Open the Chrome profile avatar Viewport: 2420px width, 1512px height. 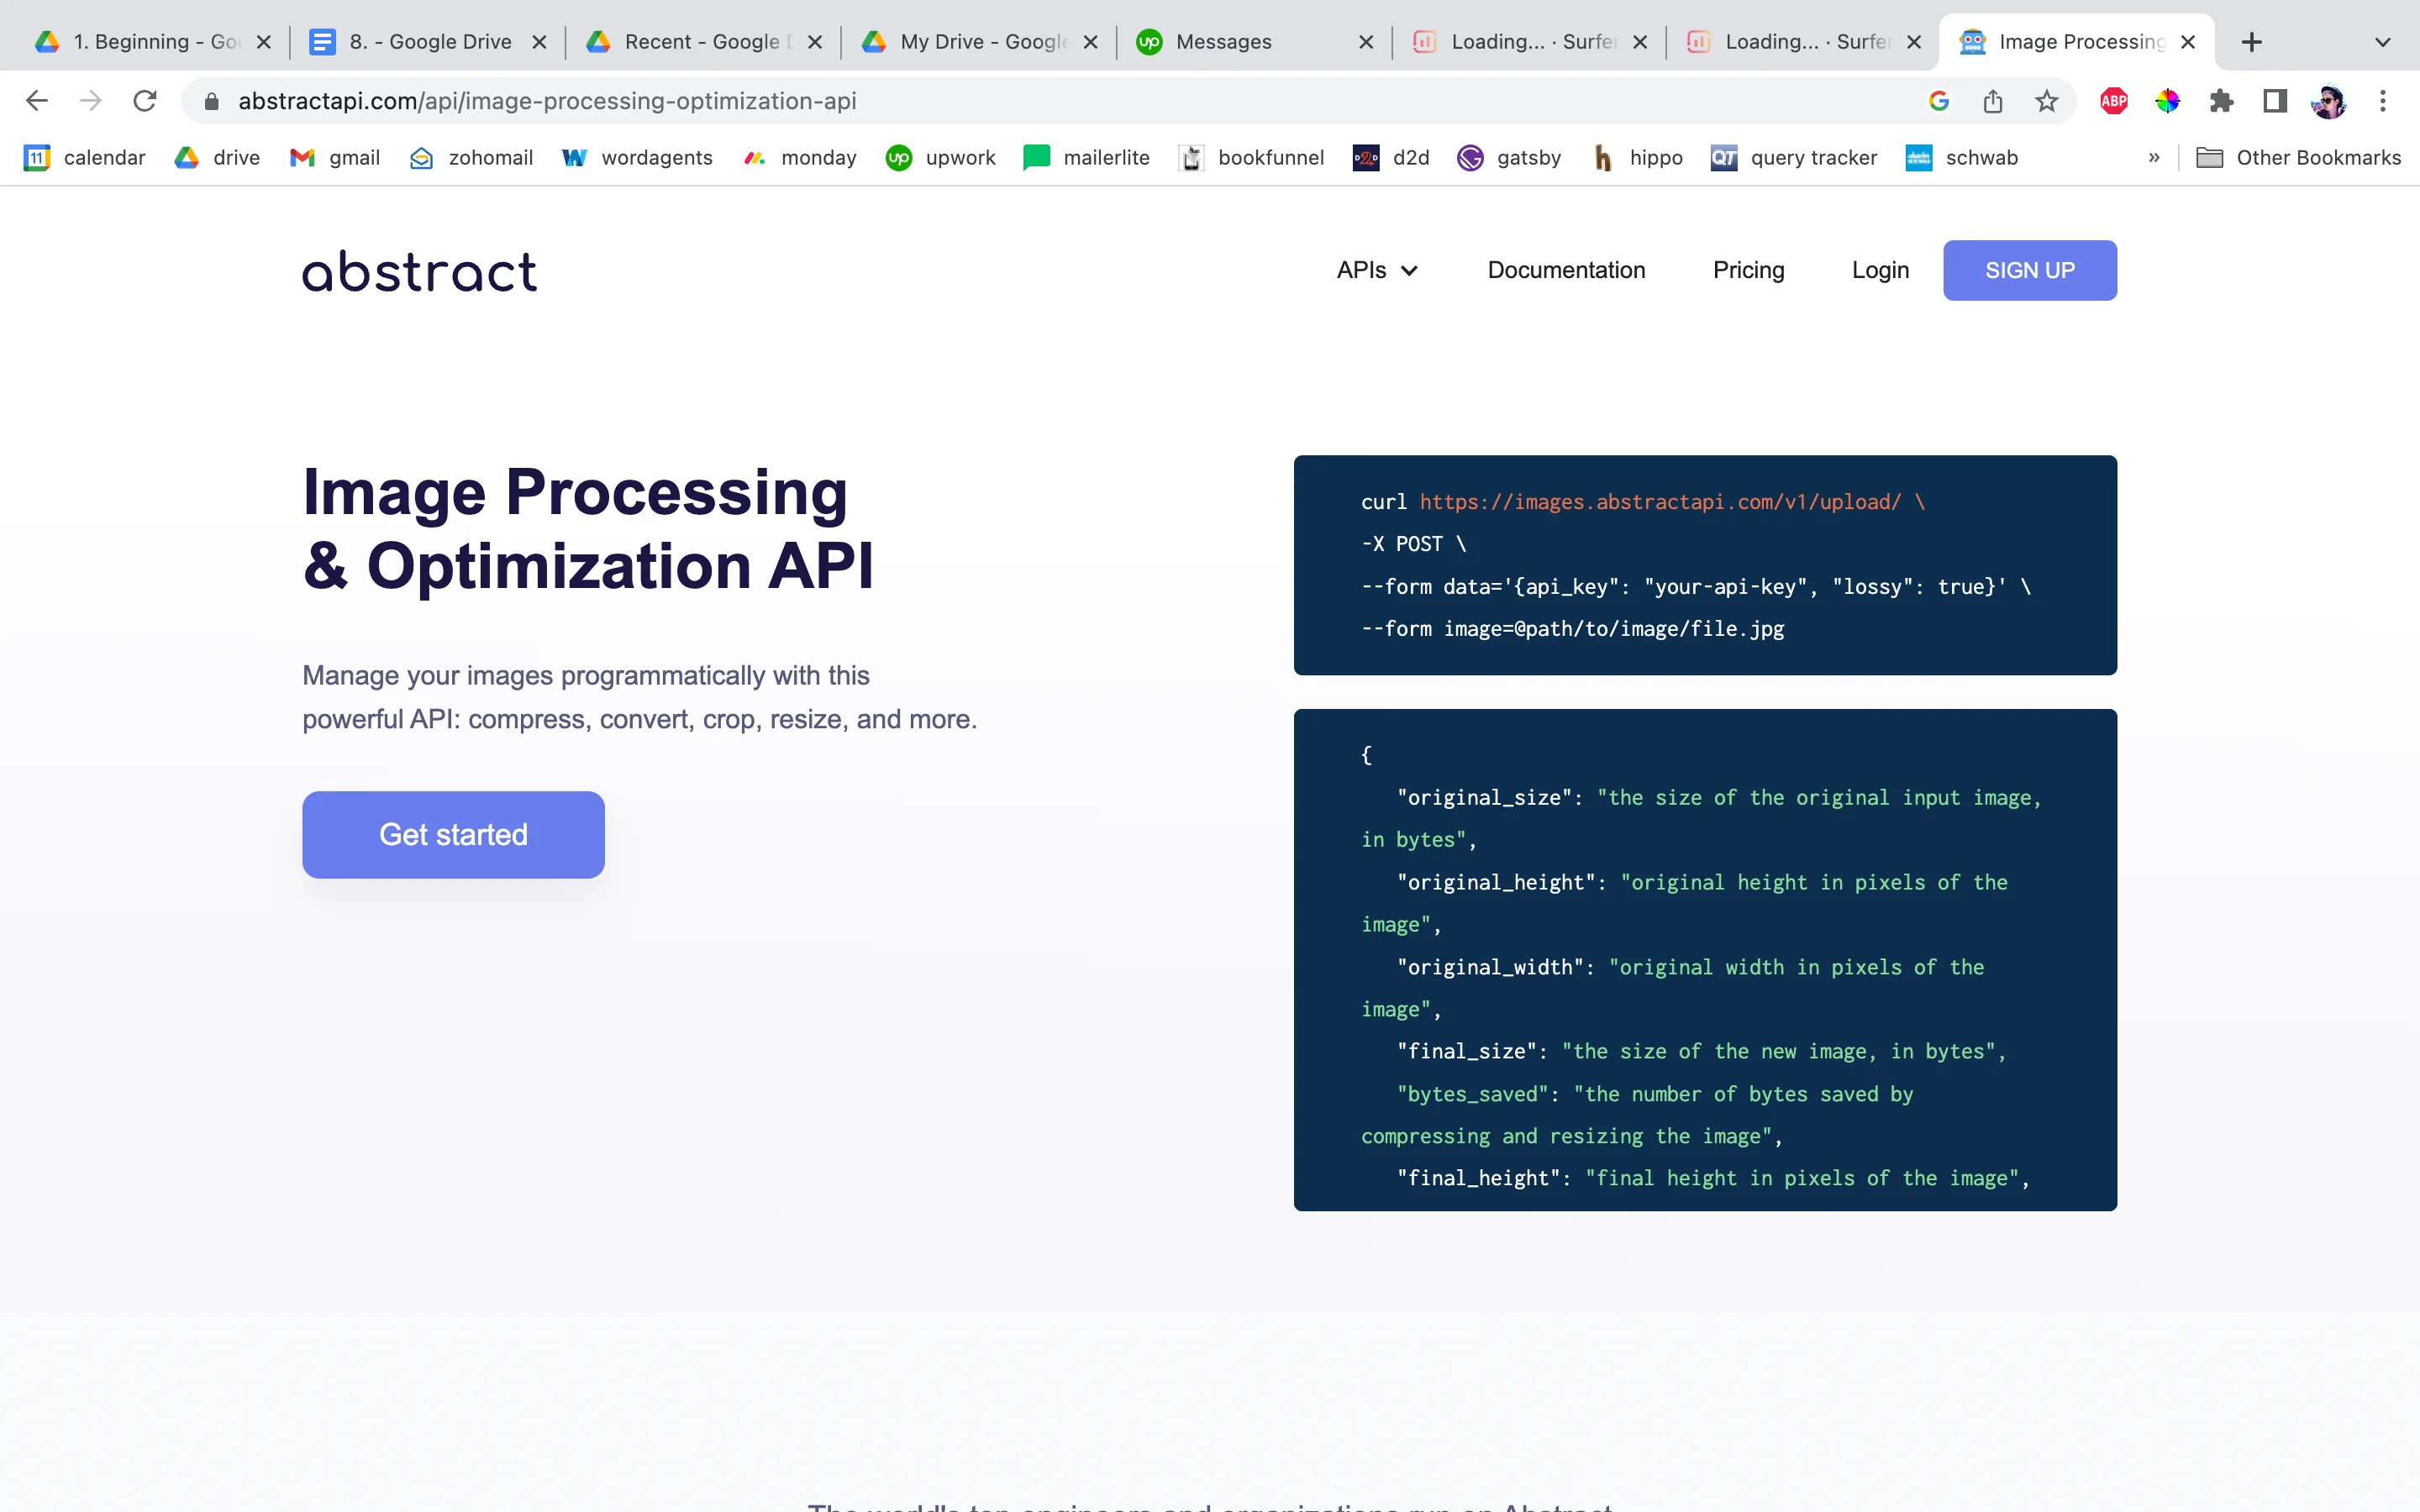[2330, 100]
